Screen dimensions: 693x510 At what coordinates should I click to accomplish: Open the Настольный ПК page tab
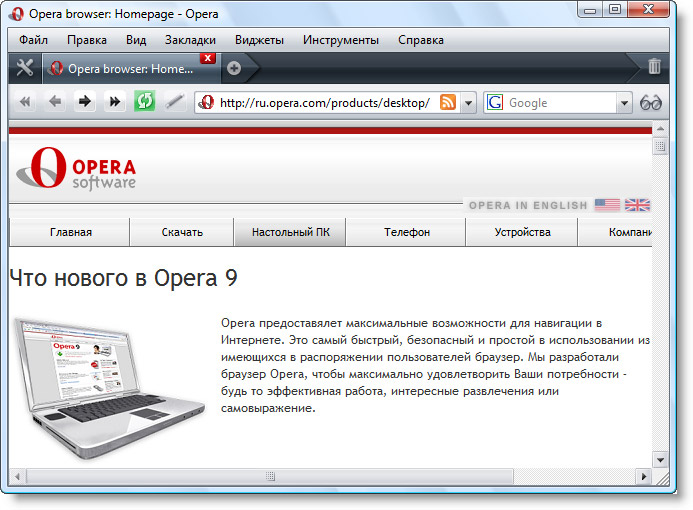click(x=290, y=232)
